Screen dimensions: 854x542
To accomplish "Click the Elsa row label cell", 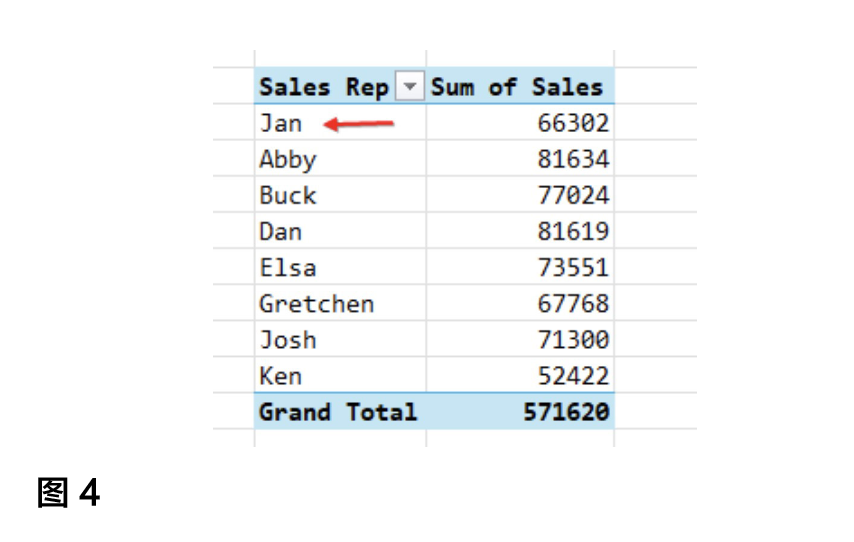I will pos(288,268).
